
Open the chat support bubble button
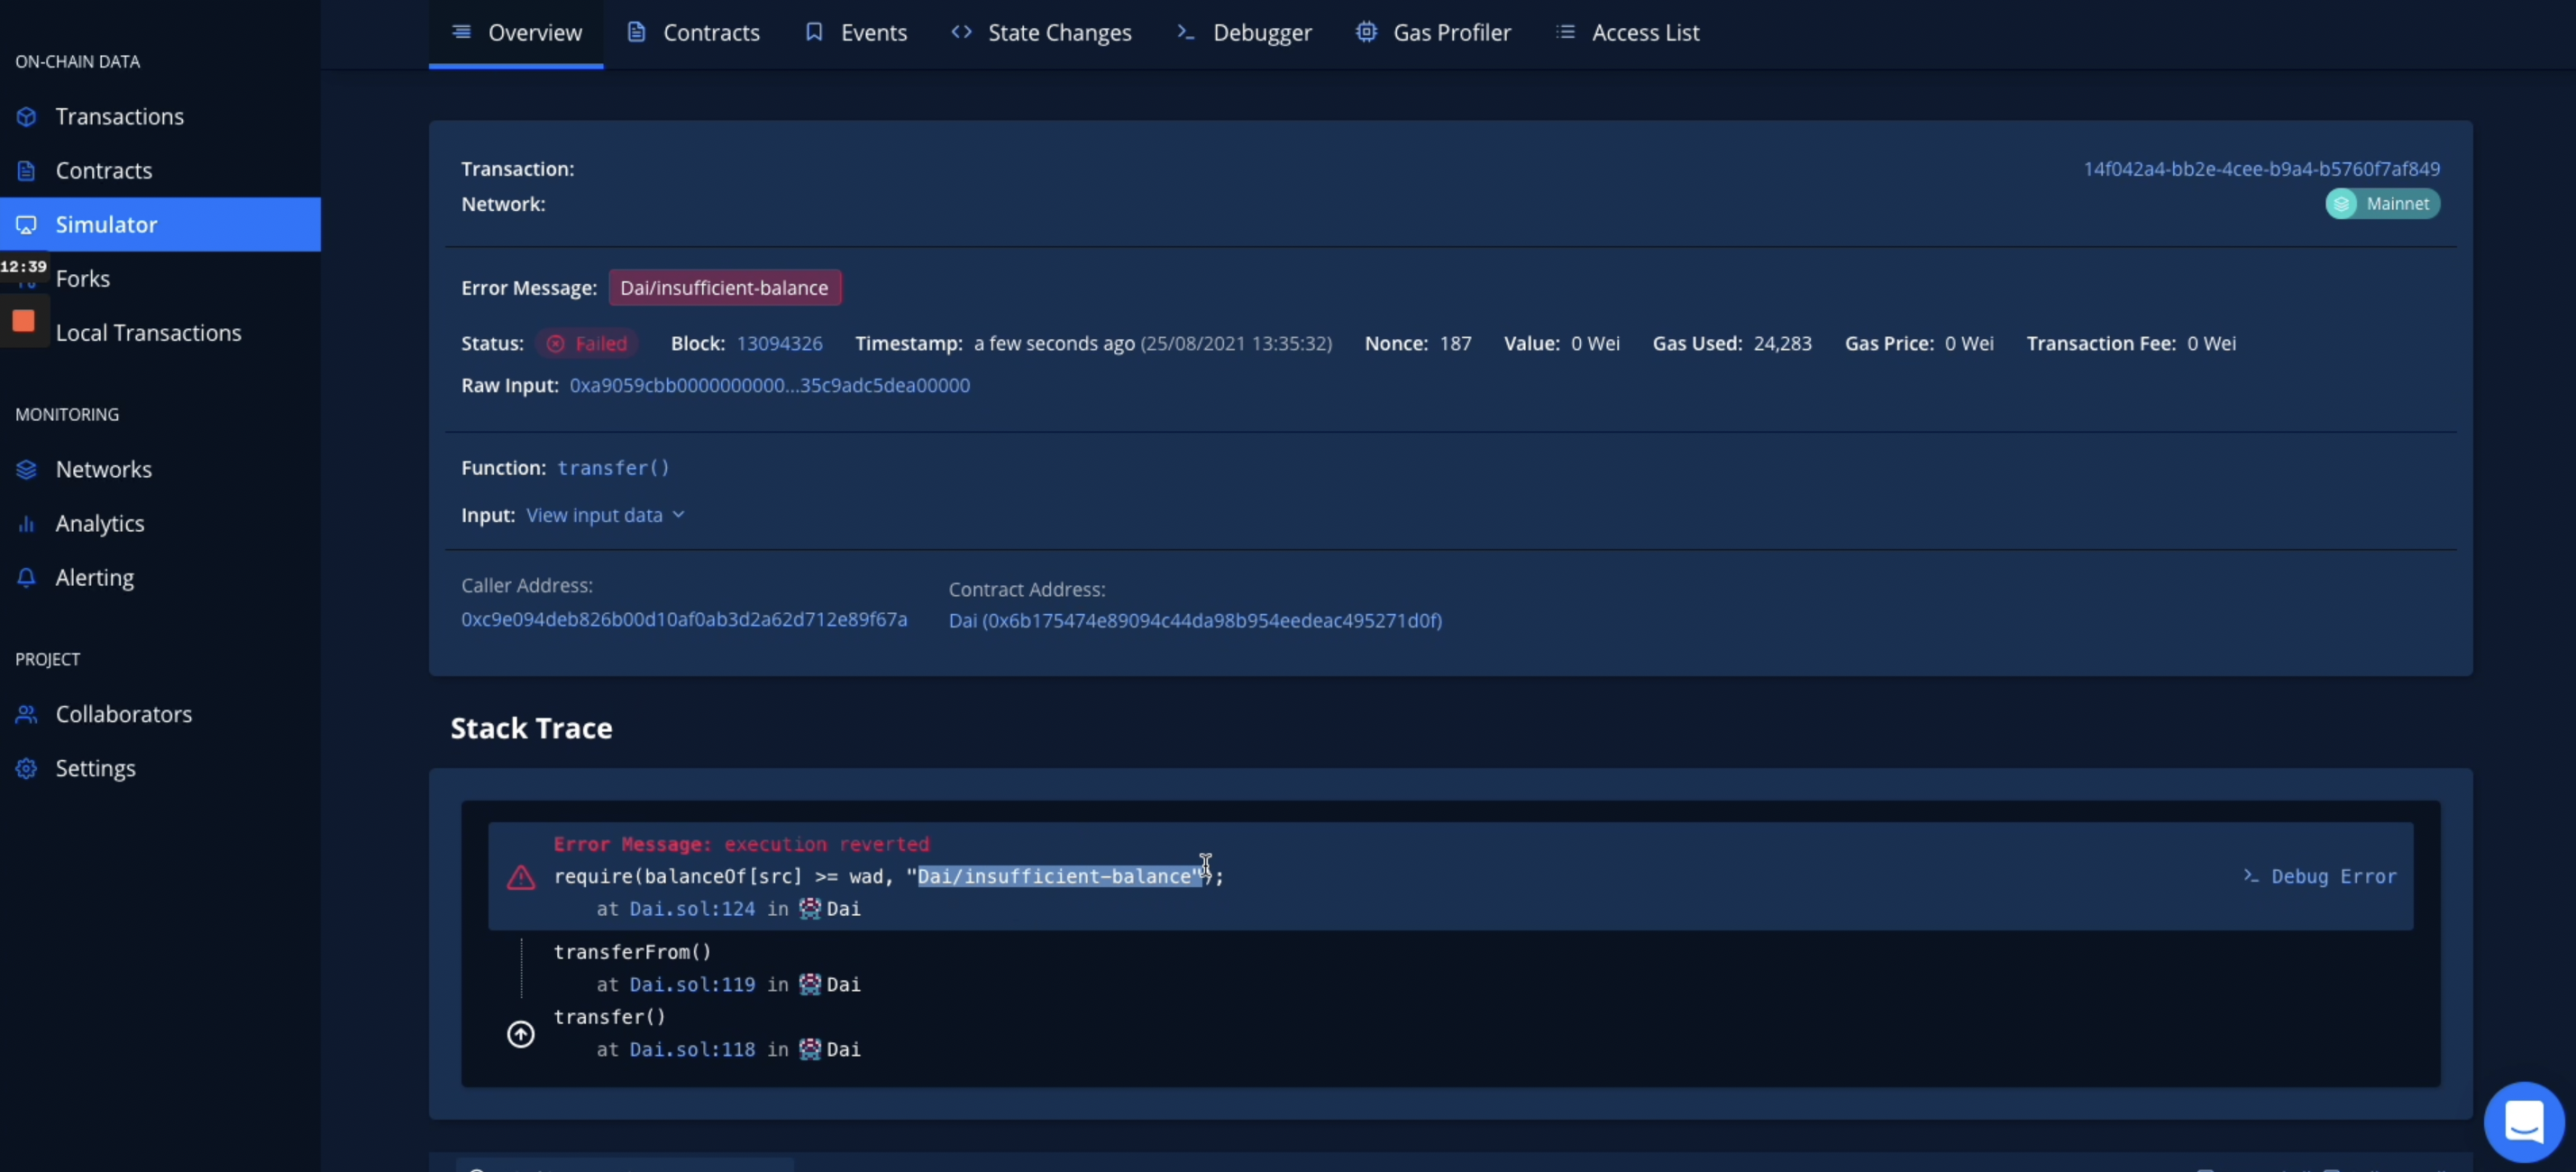click(2524, 1122)
